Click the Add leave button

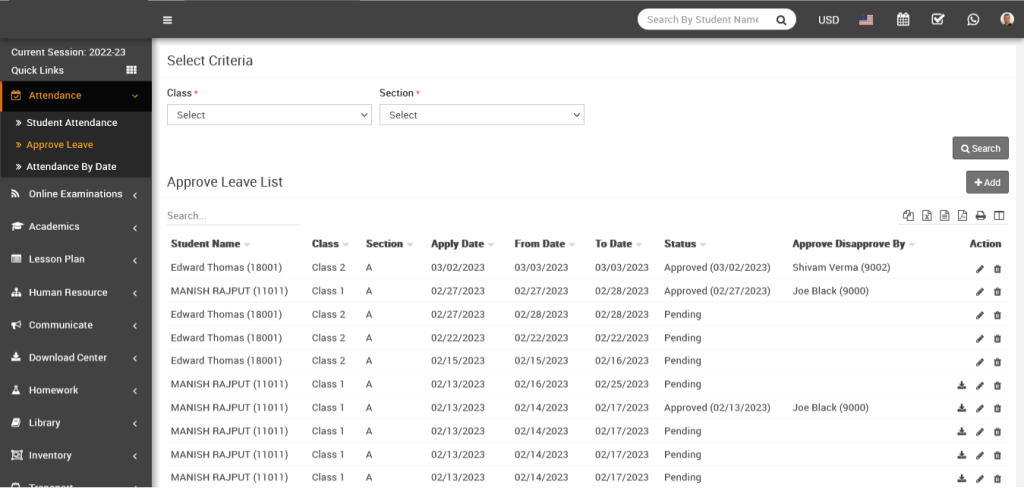click(x=987, y=183)
